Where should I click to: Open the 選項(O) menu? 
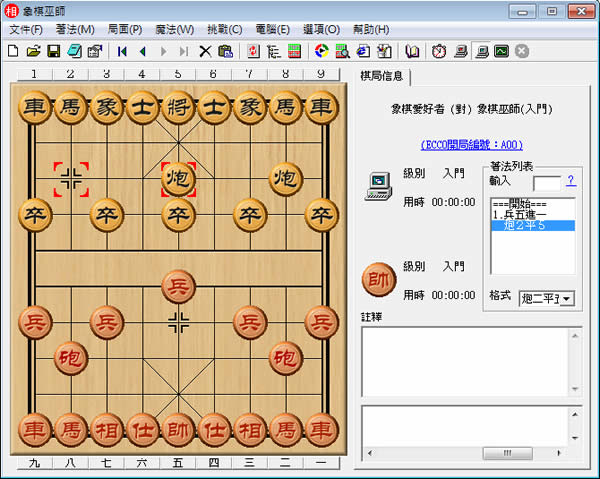coord(320,29)
